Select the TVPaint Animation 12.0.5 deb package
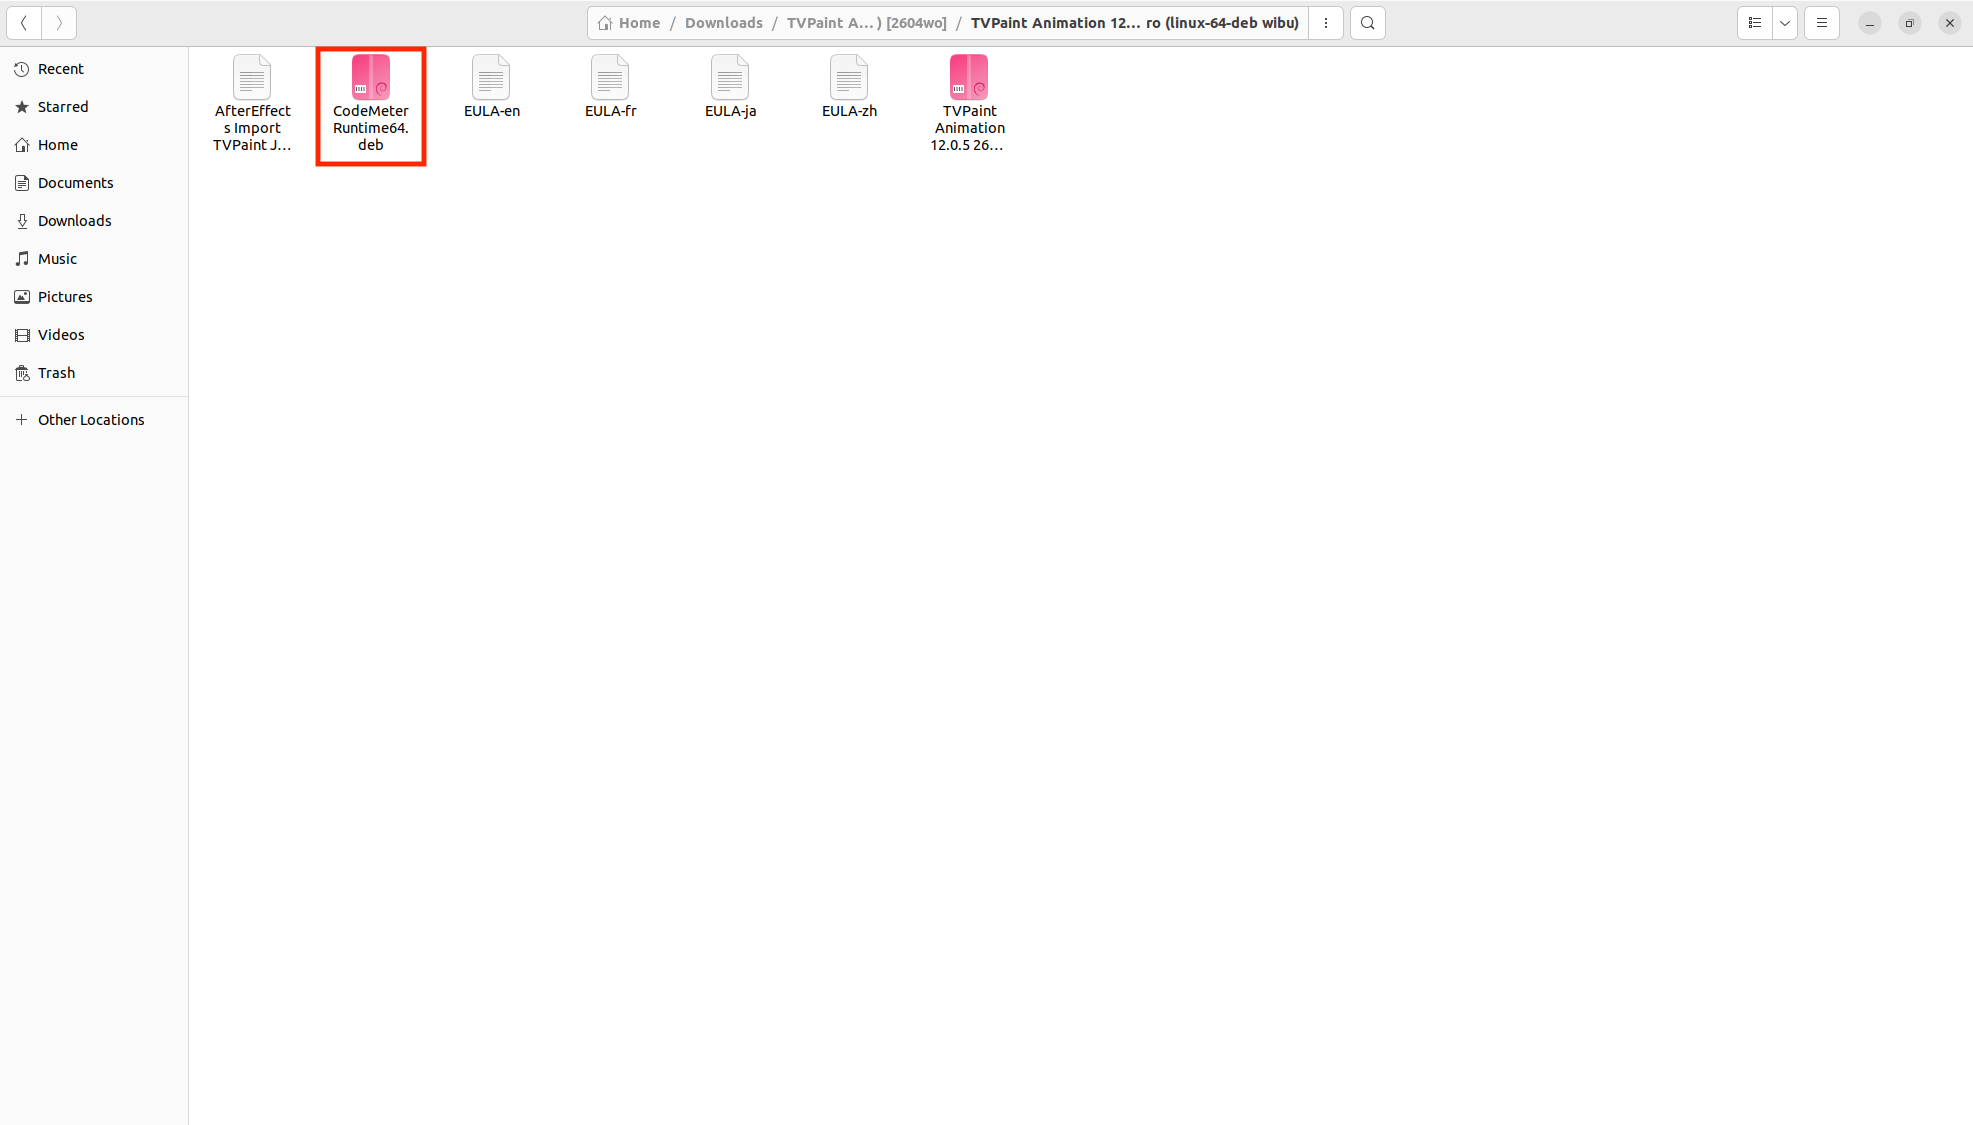 [x=968, y=78]
